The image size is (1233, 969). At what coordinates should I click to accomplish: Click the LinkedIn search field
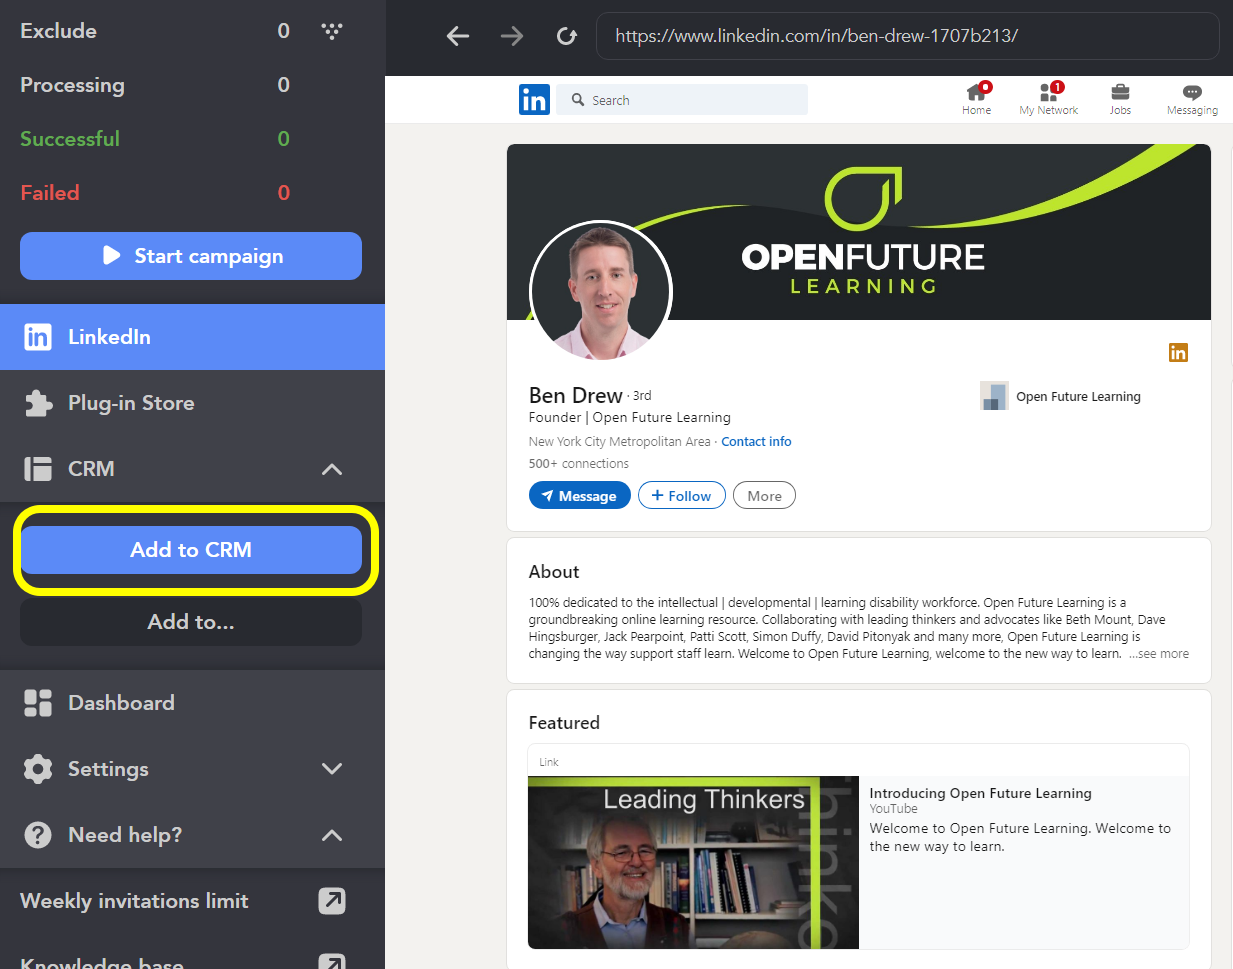[x=682, y=100]
